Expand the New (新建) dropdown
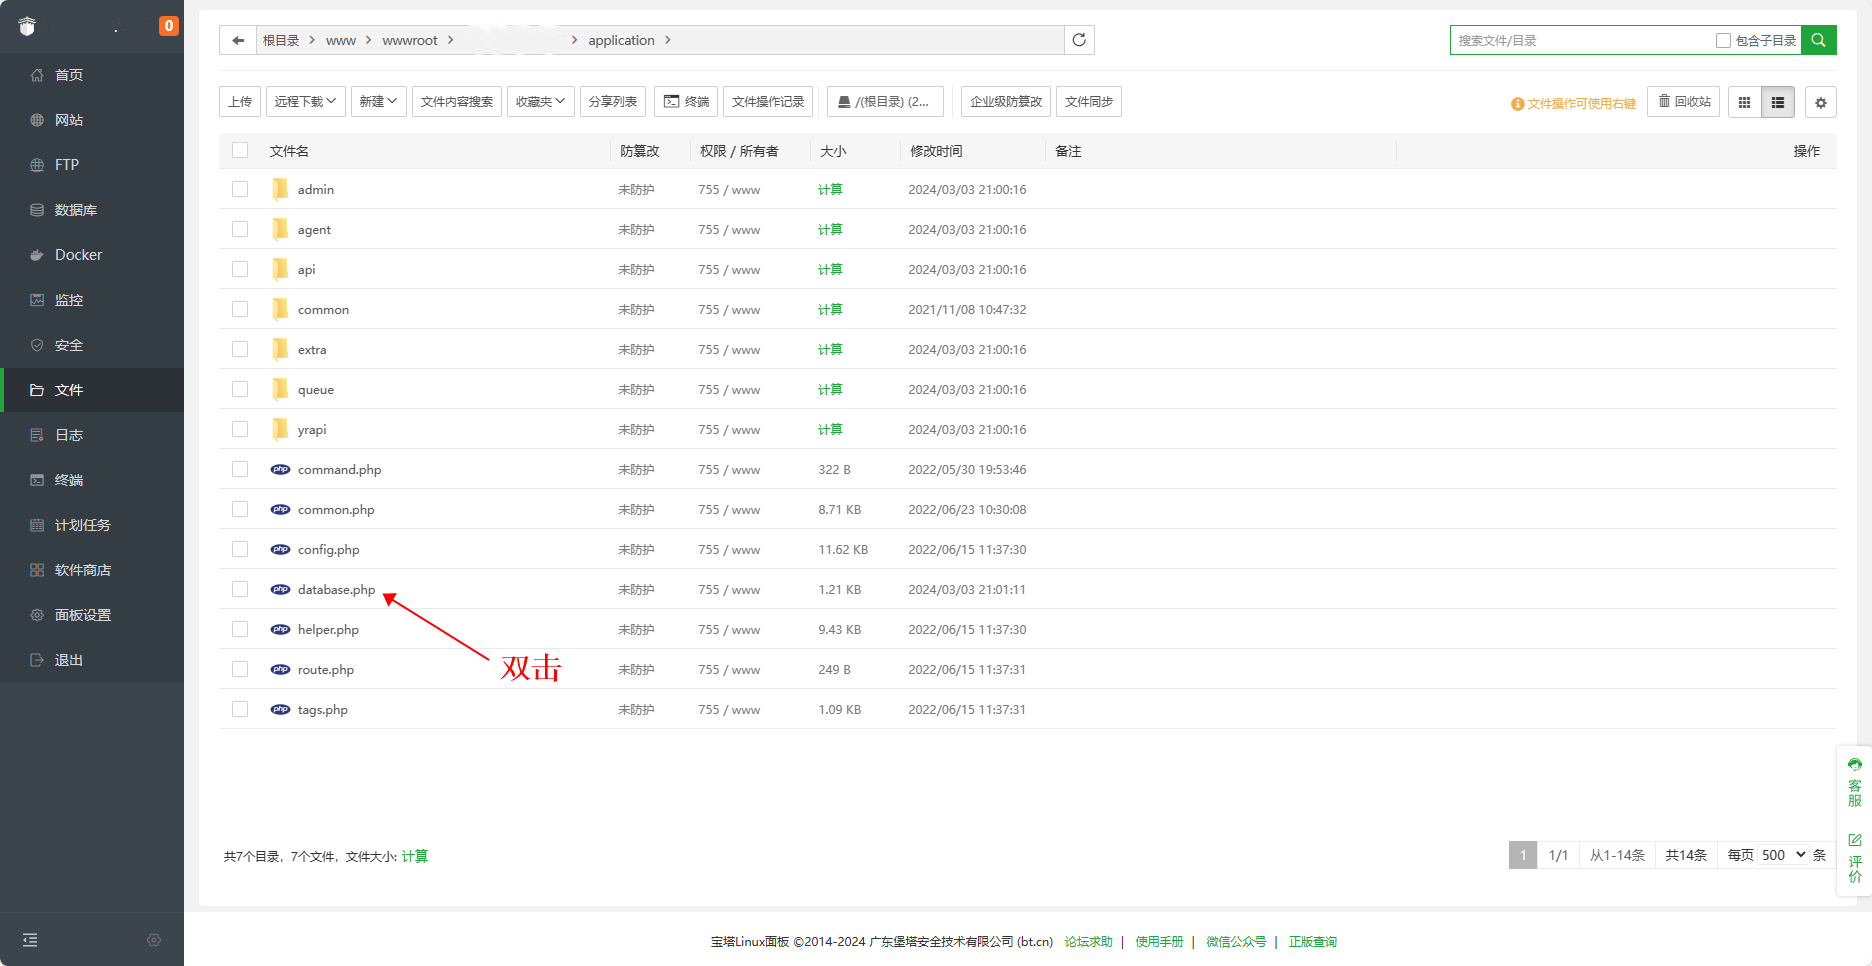 [x=378, y=102]
